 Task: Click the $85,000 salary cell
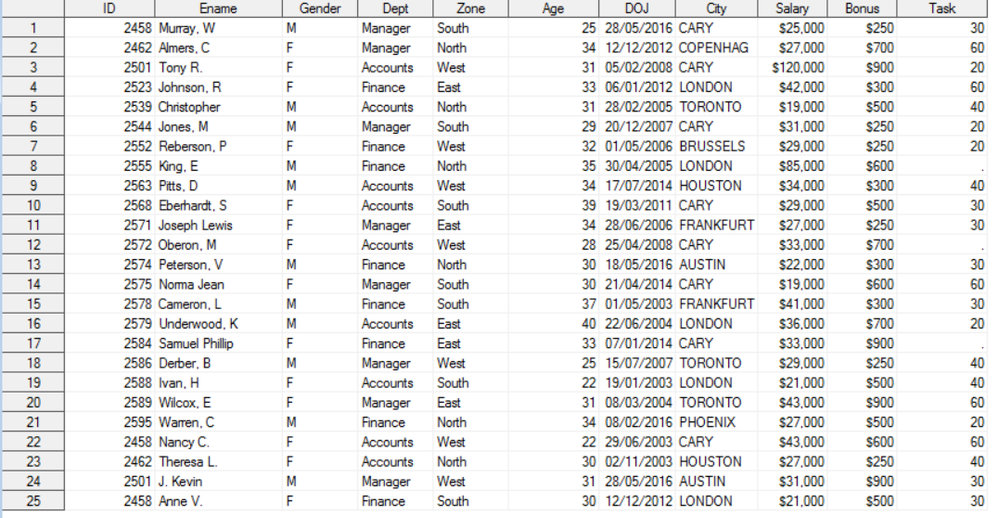[x=803, y=167]
